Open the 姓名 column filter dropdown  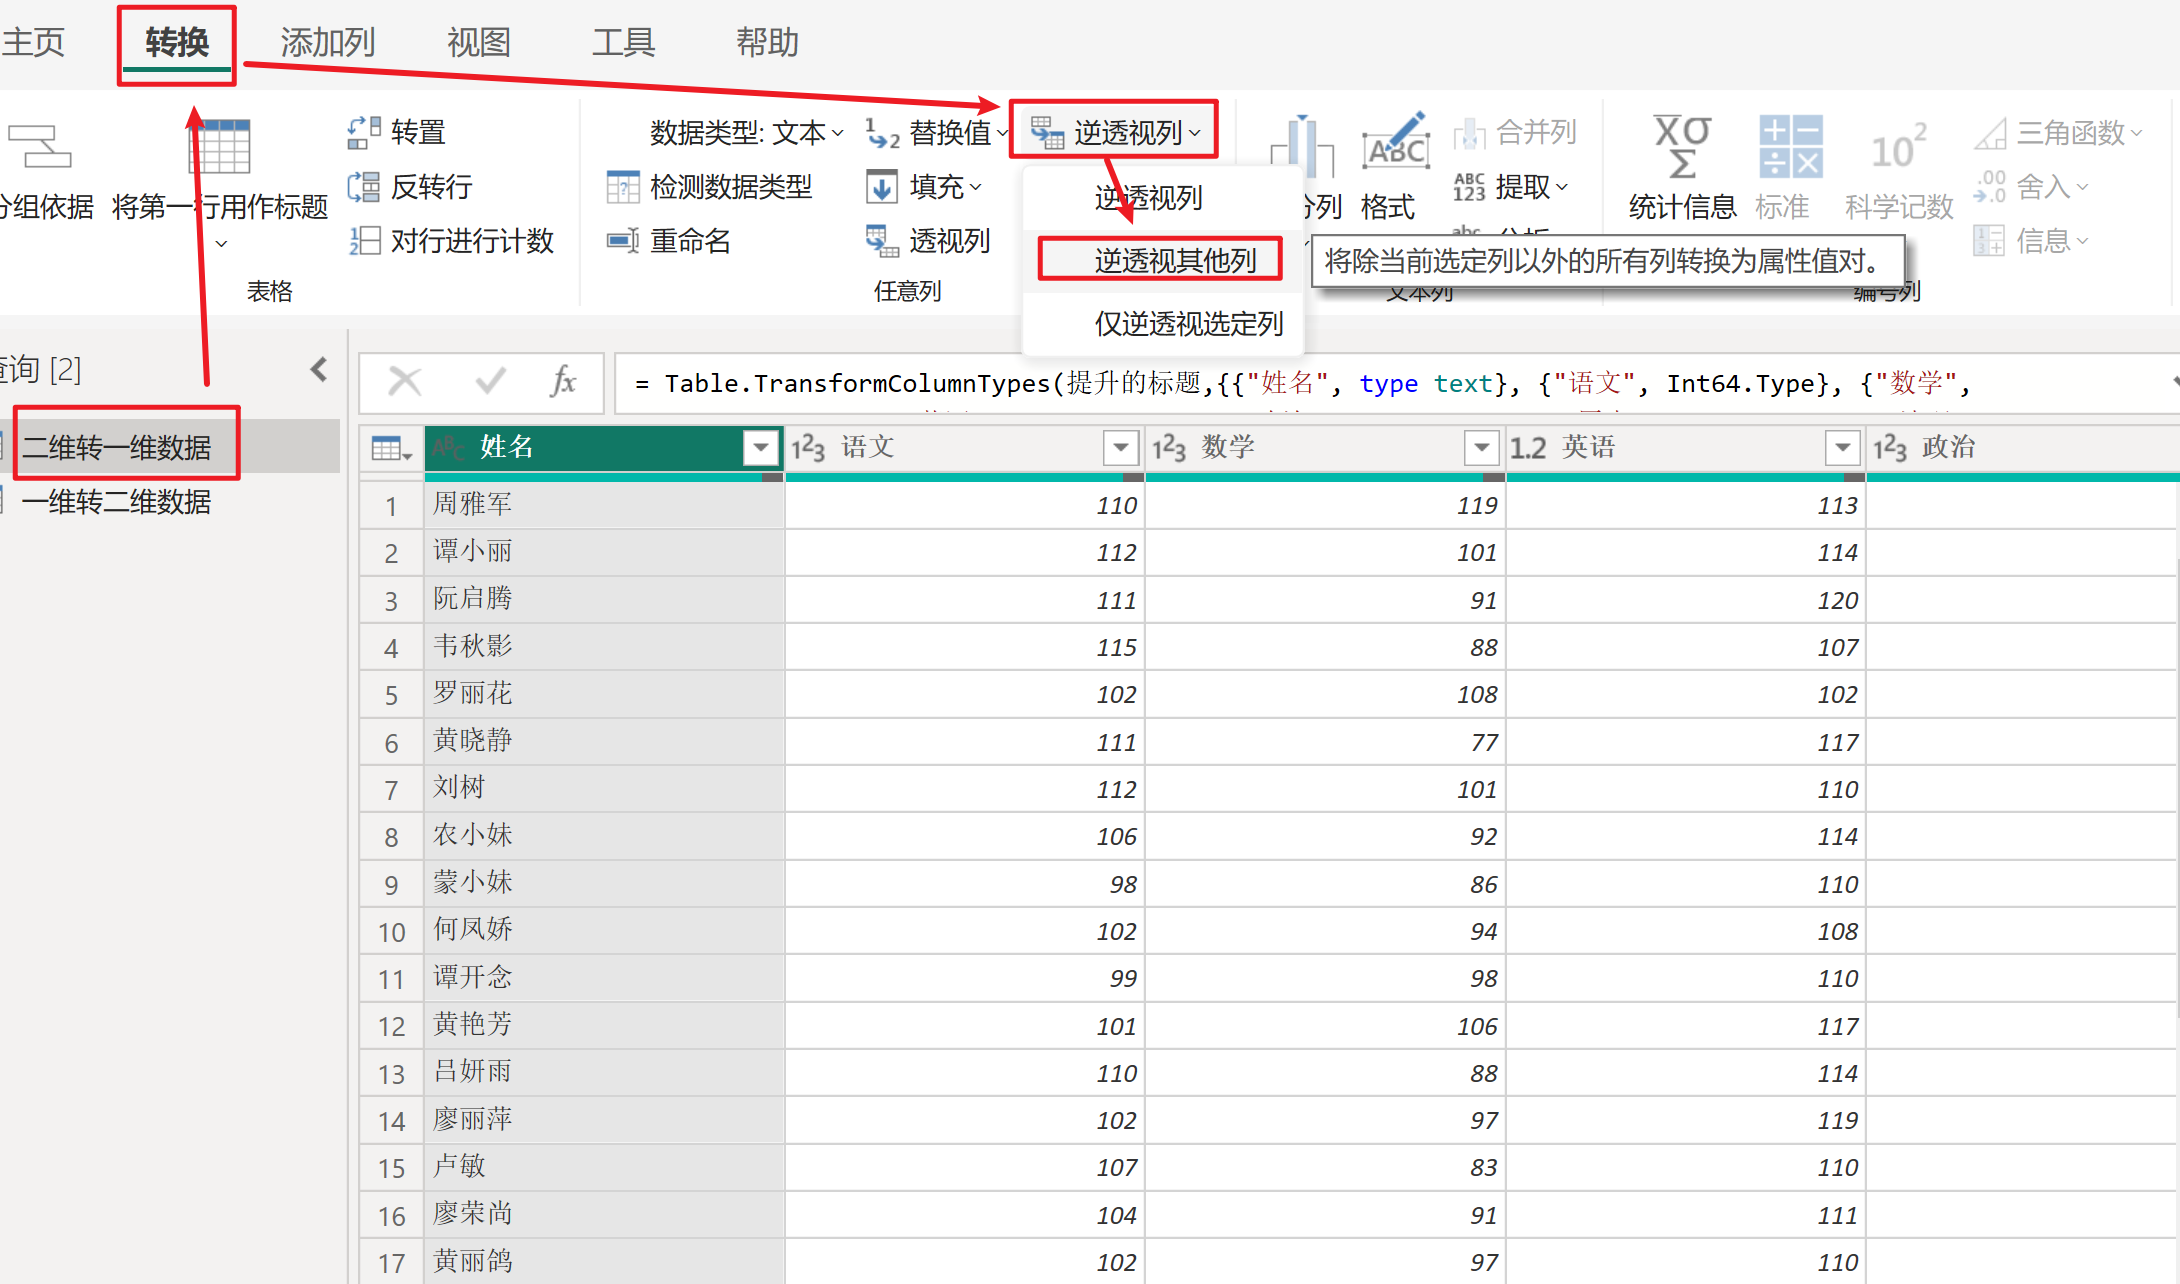[761, 447]
